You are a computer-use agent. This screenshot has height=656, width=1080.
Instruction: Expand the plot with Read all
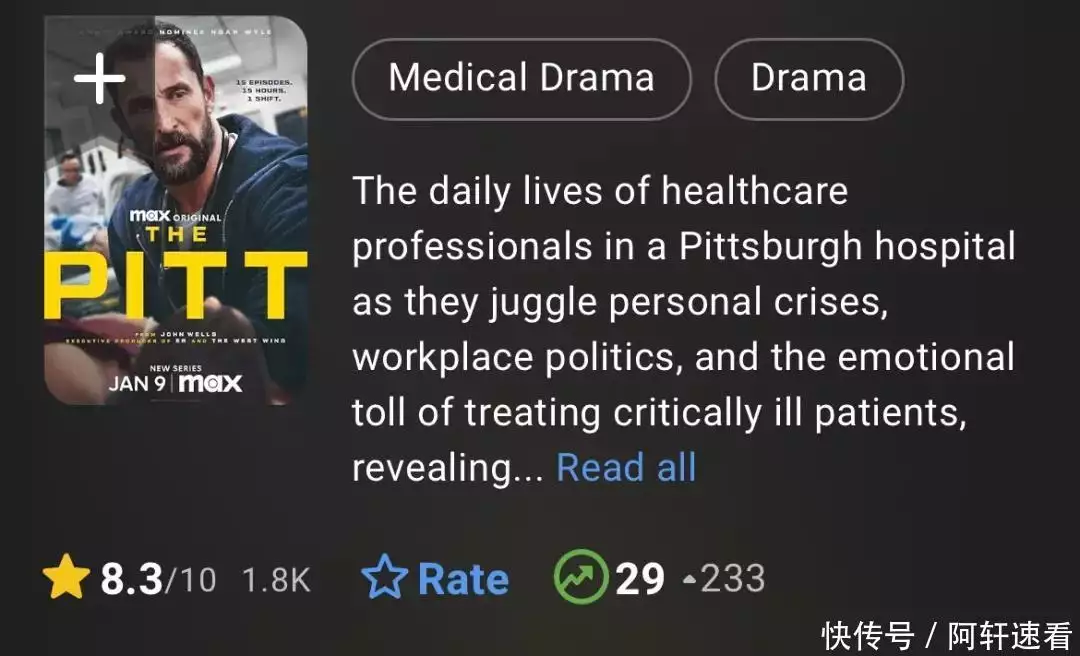[x=626, y=467]
